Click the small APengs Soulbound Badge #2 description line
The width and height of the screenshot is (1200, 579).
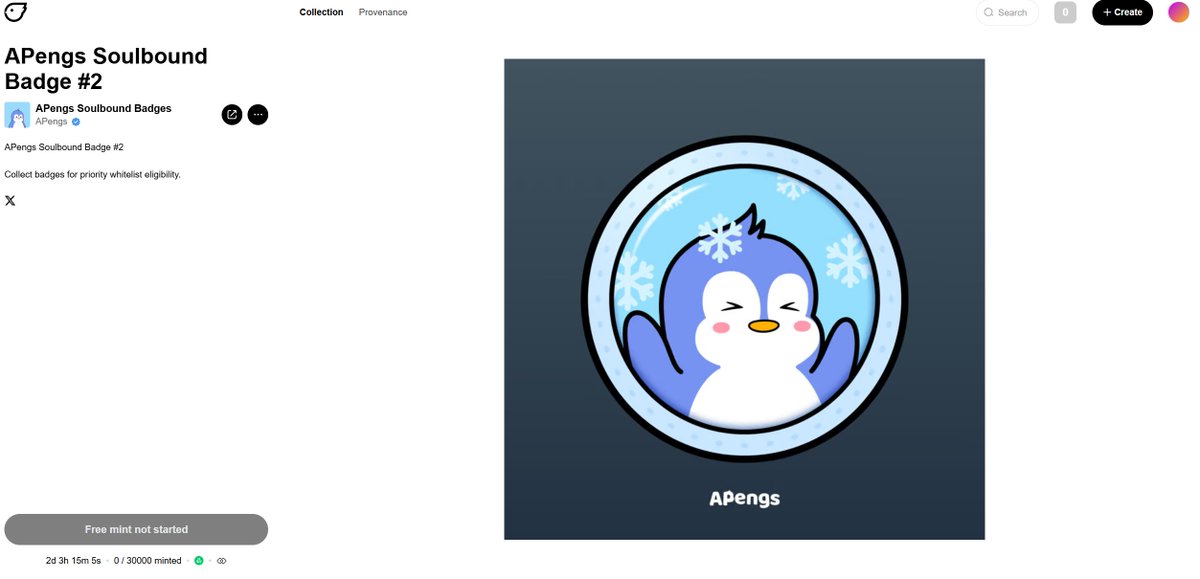tap(64, 147)
